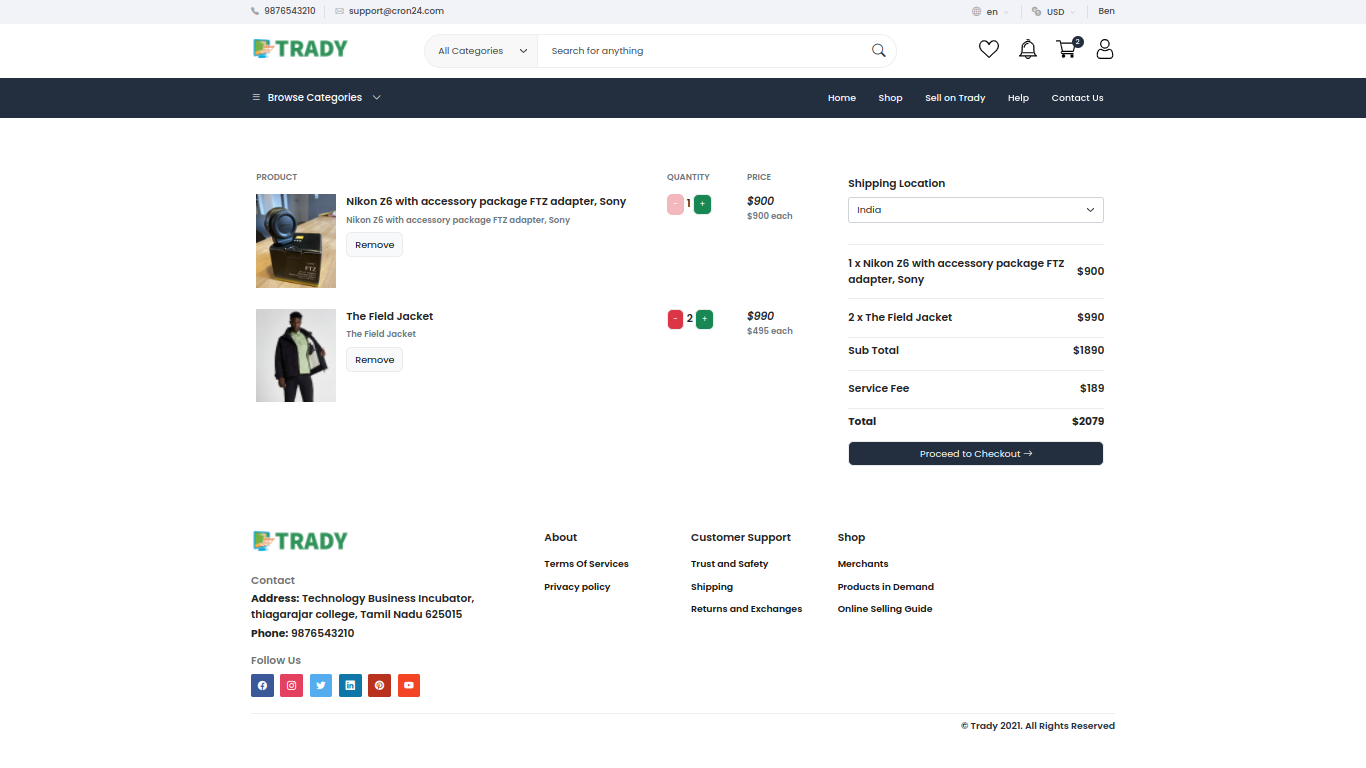
Task: Click the search magnifier icon
Action: [878, 50]
